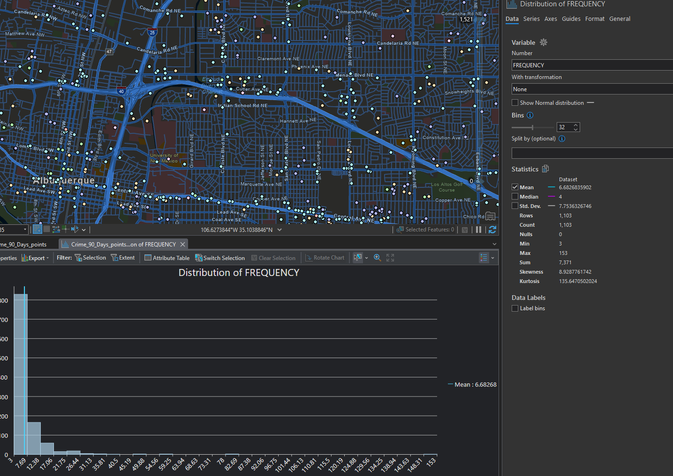This screenshot has width=673, height=476.
Task: Switch to the Axes tab
Action: click(x=550, y=19)
